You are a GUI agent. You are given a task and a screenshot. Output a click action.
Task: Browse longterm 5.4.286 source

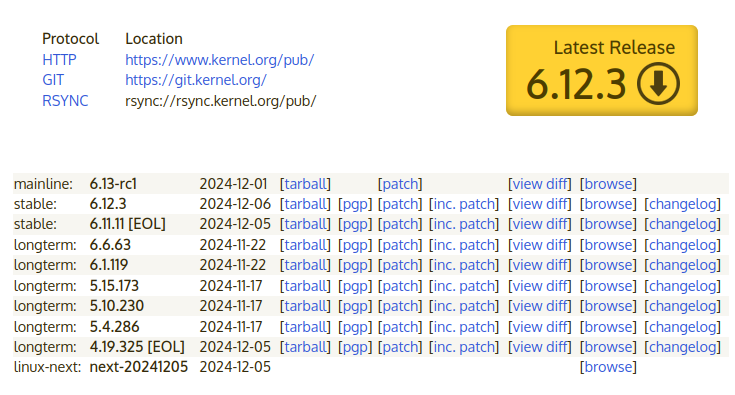pos(608,327)
